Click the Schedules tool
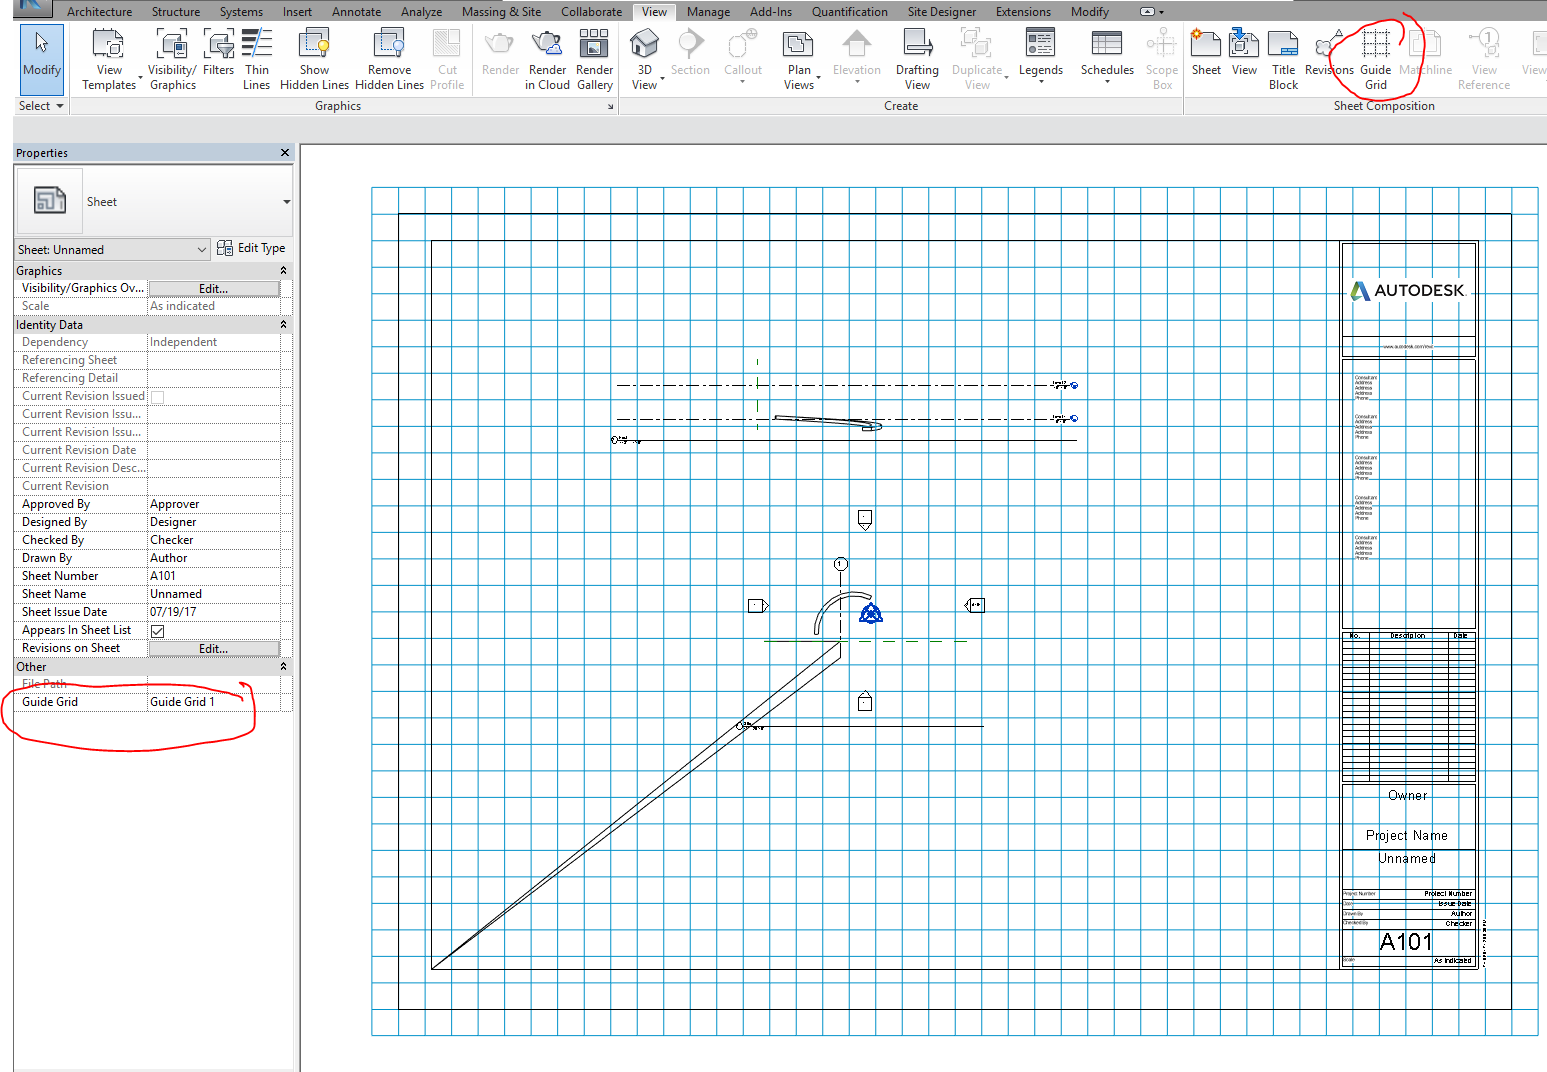Viewport: 1547px width, 1072px height. point(1106,55)
